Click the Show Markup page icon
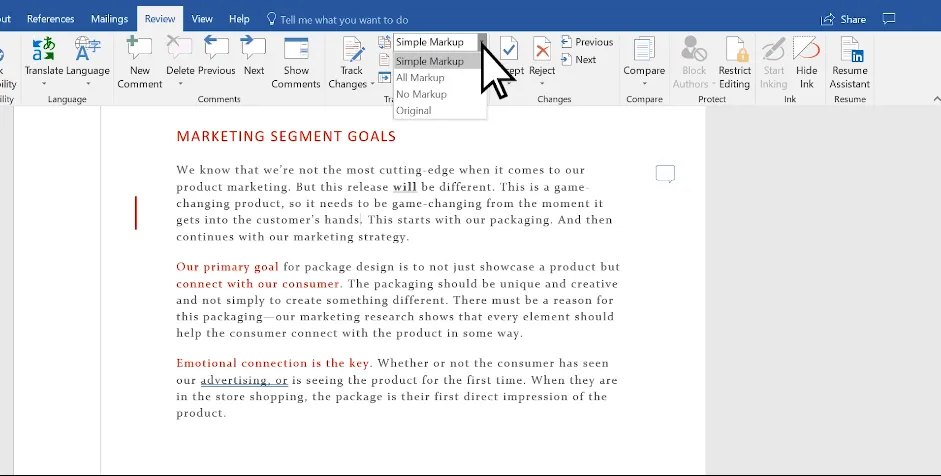Screen dimensions: 941x476 (385, 60)
